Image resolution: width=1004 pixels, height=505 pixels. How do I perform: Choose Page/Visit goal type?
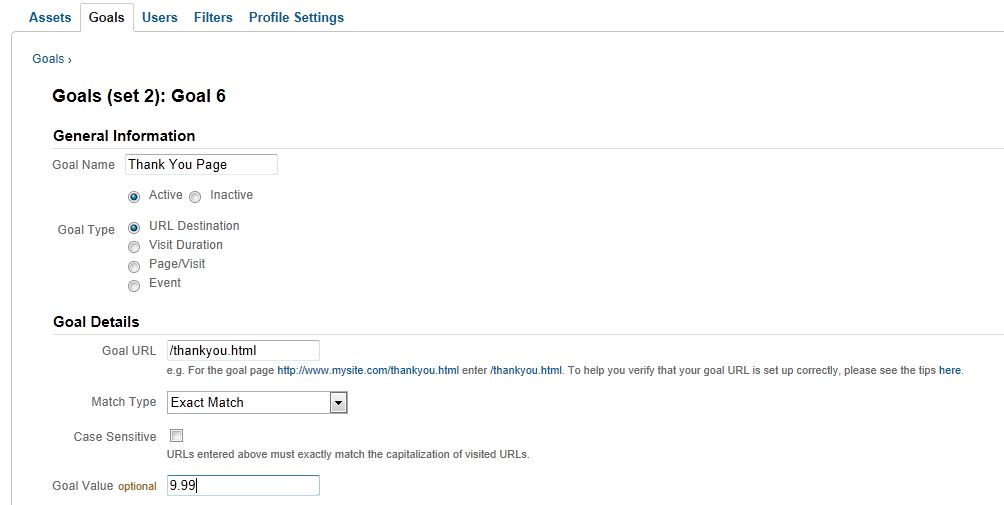[x=134, y=266]
